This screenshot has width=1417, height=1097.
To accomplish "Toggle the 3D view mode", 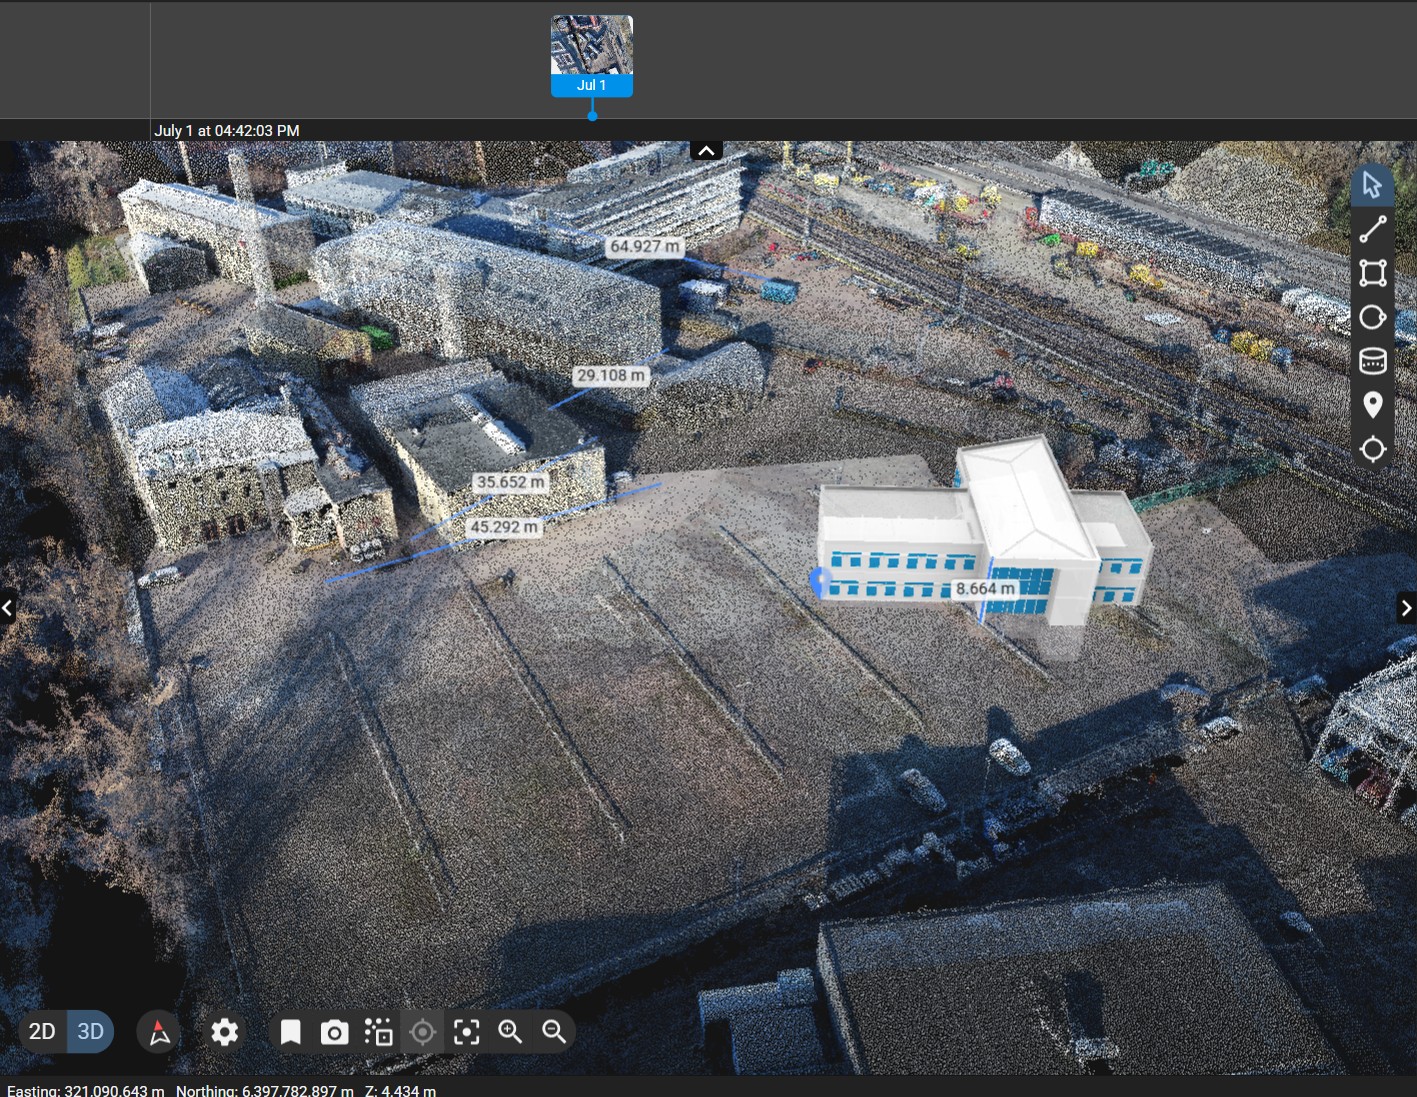I will [x=91, y=1032].
